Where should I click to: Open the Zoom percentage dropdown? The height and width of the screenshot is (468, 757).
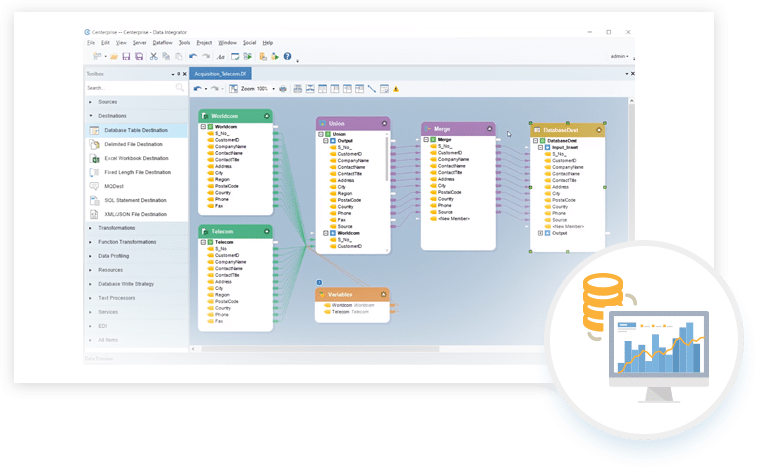(x=272, y=89)
